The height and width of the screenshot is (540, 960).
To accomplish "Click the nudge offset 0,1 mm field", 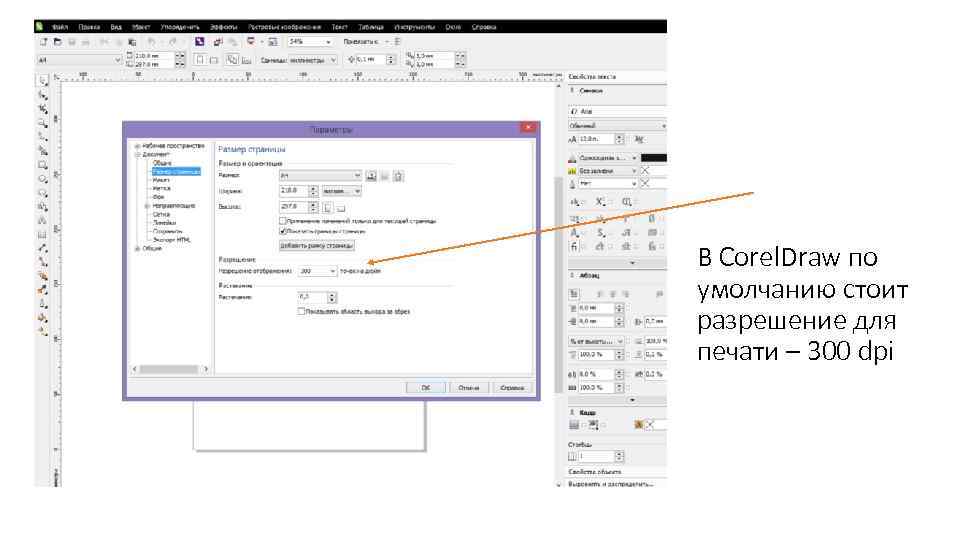I will click(371, 59).
